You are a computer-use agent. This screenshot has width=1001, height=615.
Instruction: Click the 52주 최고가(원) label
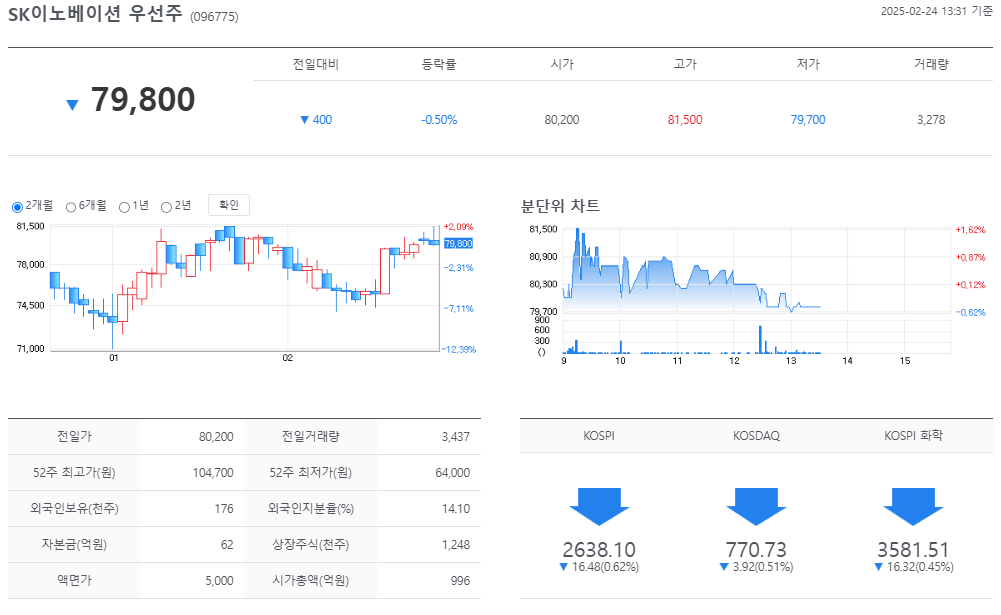coord(74,473)
